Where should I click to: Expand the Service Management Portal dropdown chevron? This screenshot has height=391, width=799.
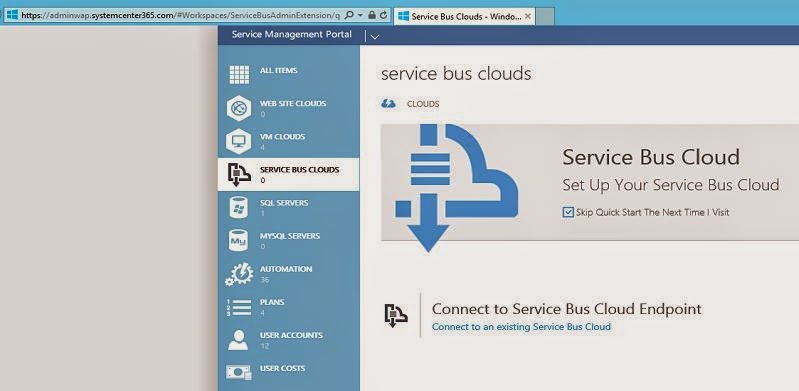[x=375, y=36]
